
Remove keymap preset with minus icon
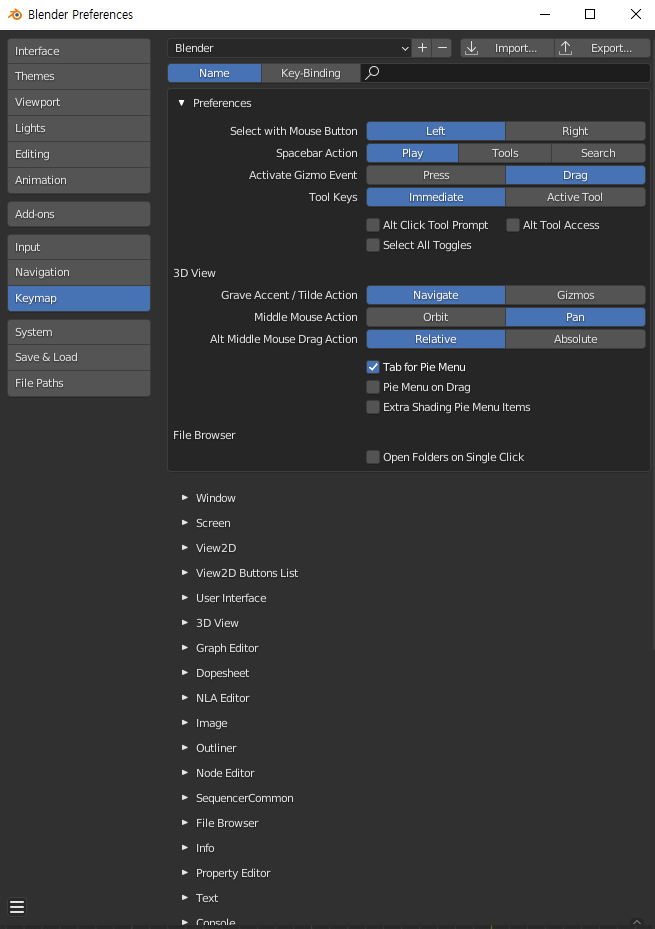point(442,48)
